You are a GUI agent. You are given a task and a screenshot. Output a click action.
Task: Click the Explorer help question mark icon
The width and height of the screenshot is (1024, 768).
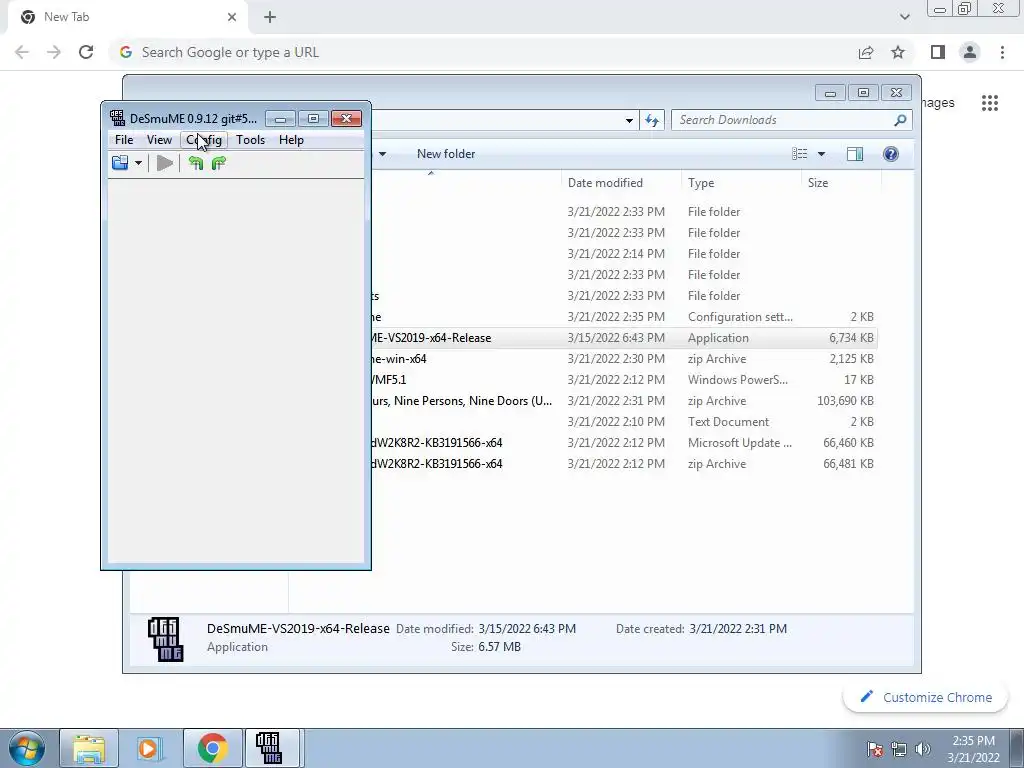tap(891, 154)
